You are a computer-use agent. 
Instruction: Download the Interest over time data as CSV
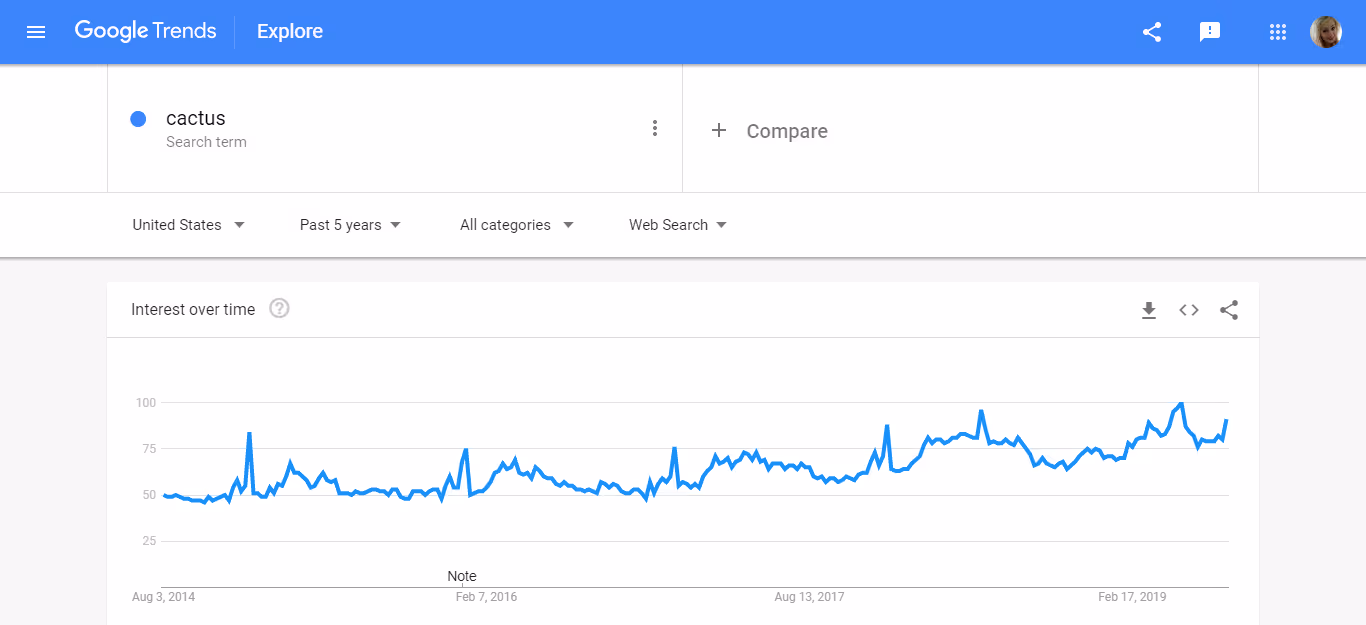pyautogui.click(x=1148, y=310)
